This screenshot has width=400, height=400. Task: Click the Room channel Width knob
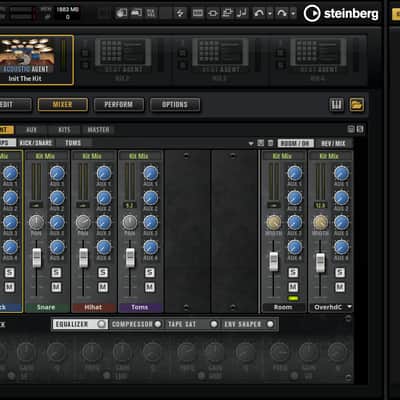coord(273,223)
